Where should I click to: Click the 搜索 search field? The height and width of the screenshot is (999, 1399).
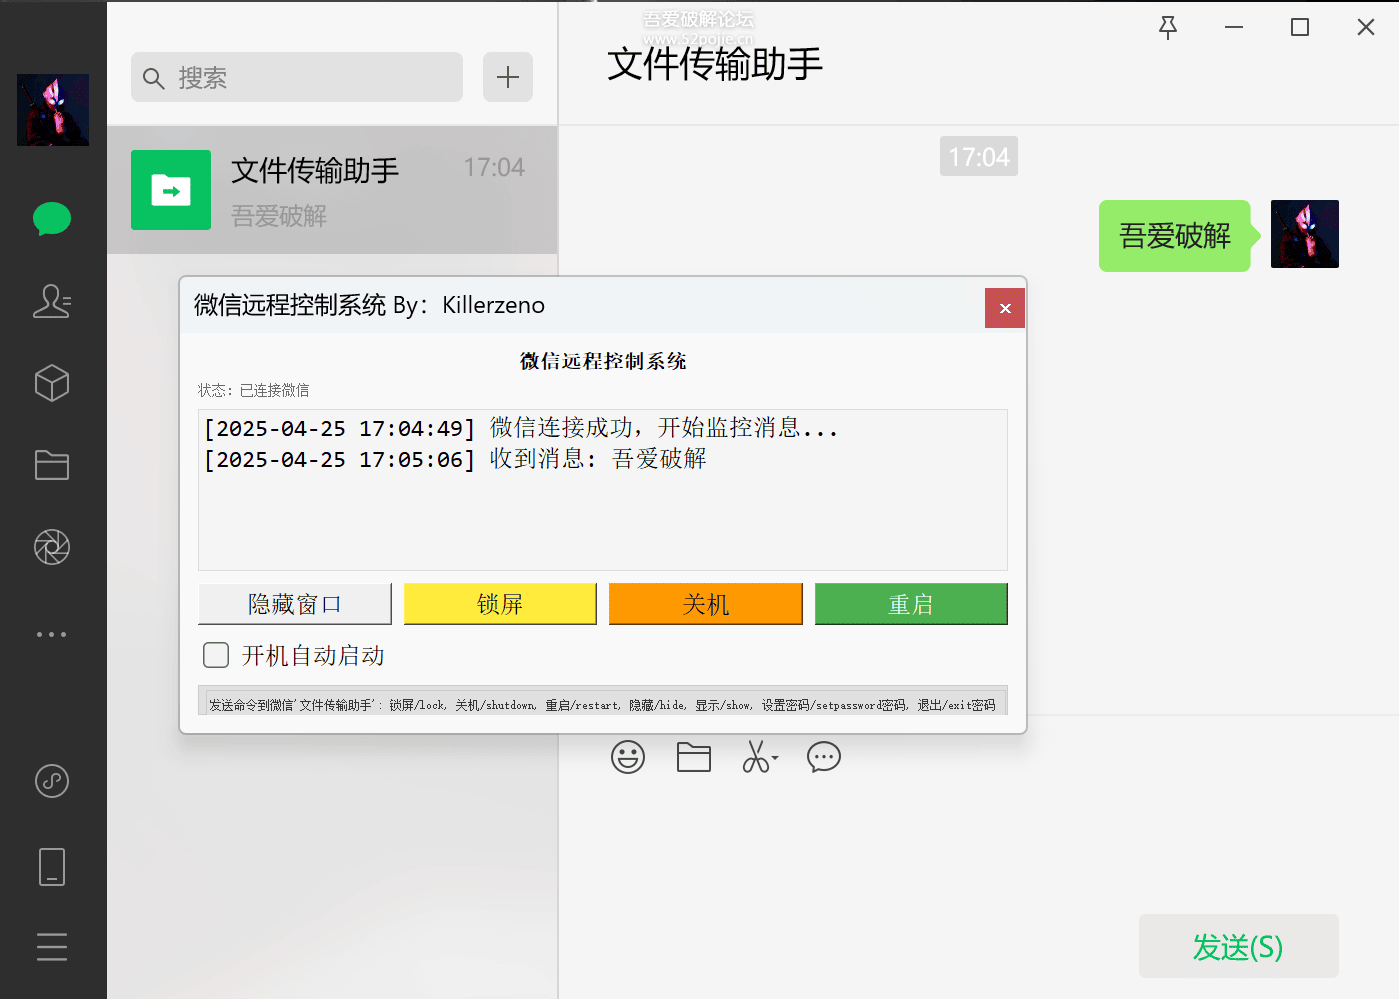[x=297, y=77]
